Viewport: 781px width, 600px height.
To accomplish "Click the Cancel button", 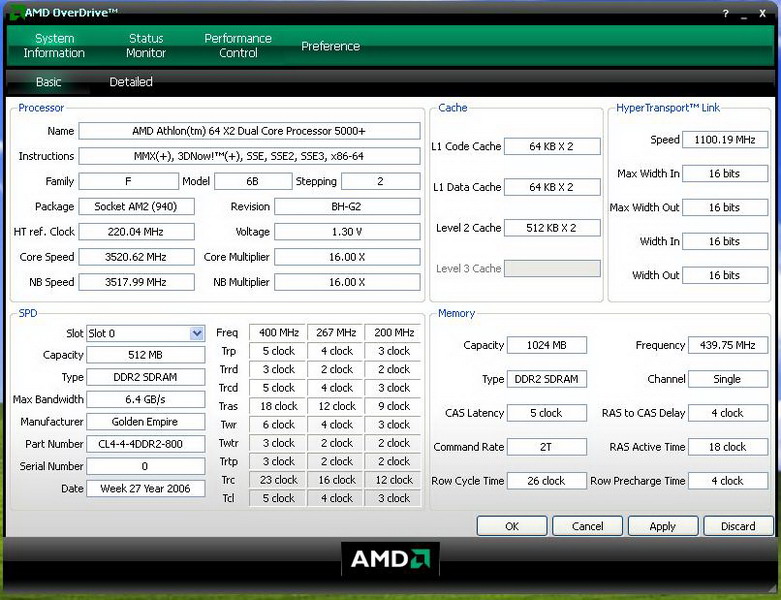I will (x=587, y=526).
